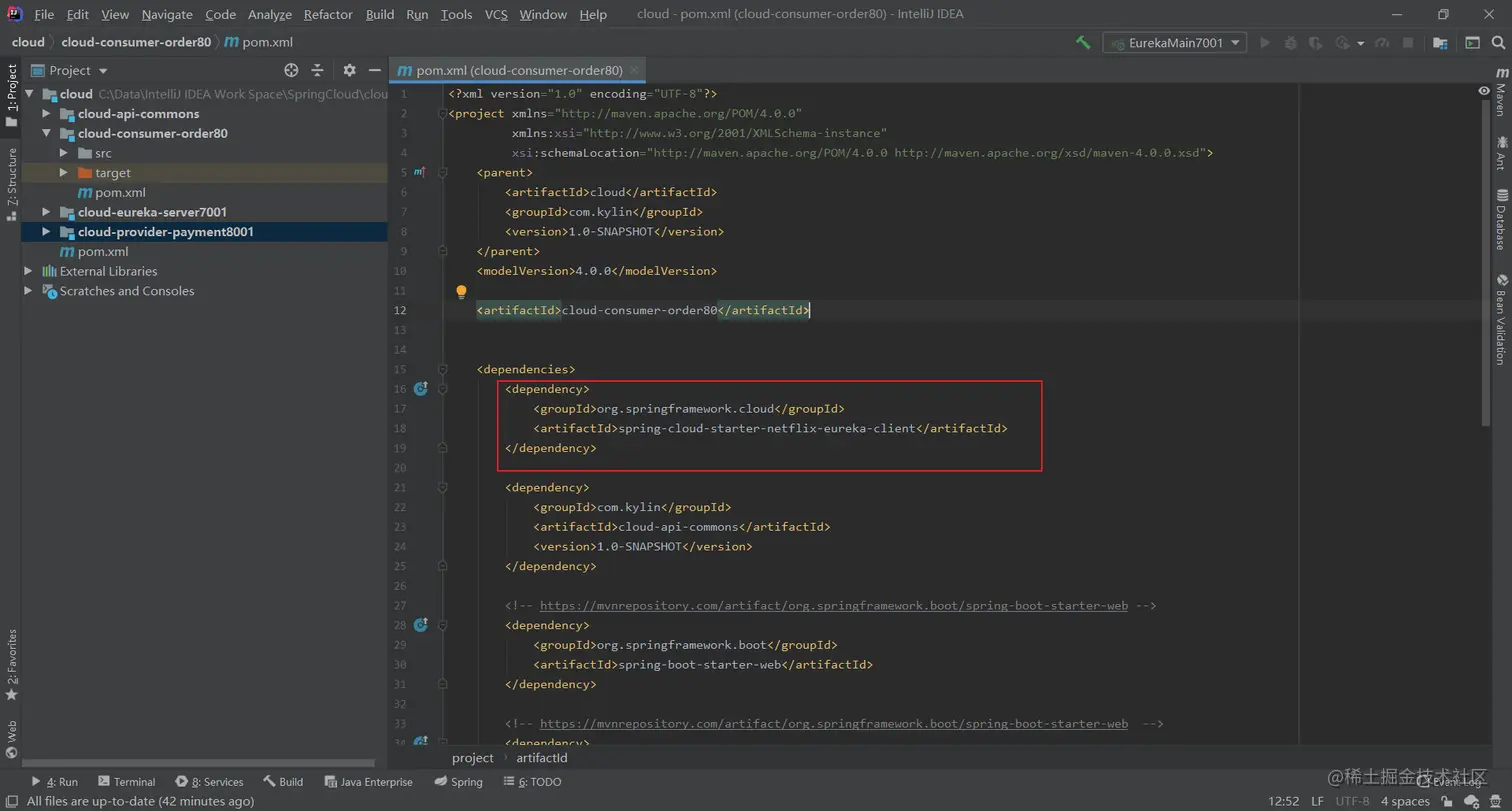This screenshot has width=1512, height=811.
Task: Click the green Build Project hammer icon
Action: (1082, 43)
